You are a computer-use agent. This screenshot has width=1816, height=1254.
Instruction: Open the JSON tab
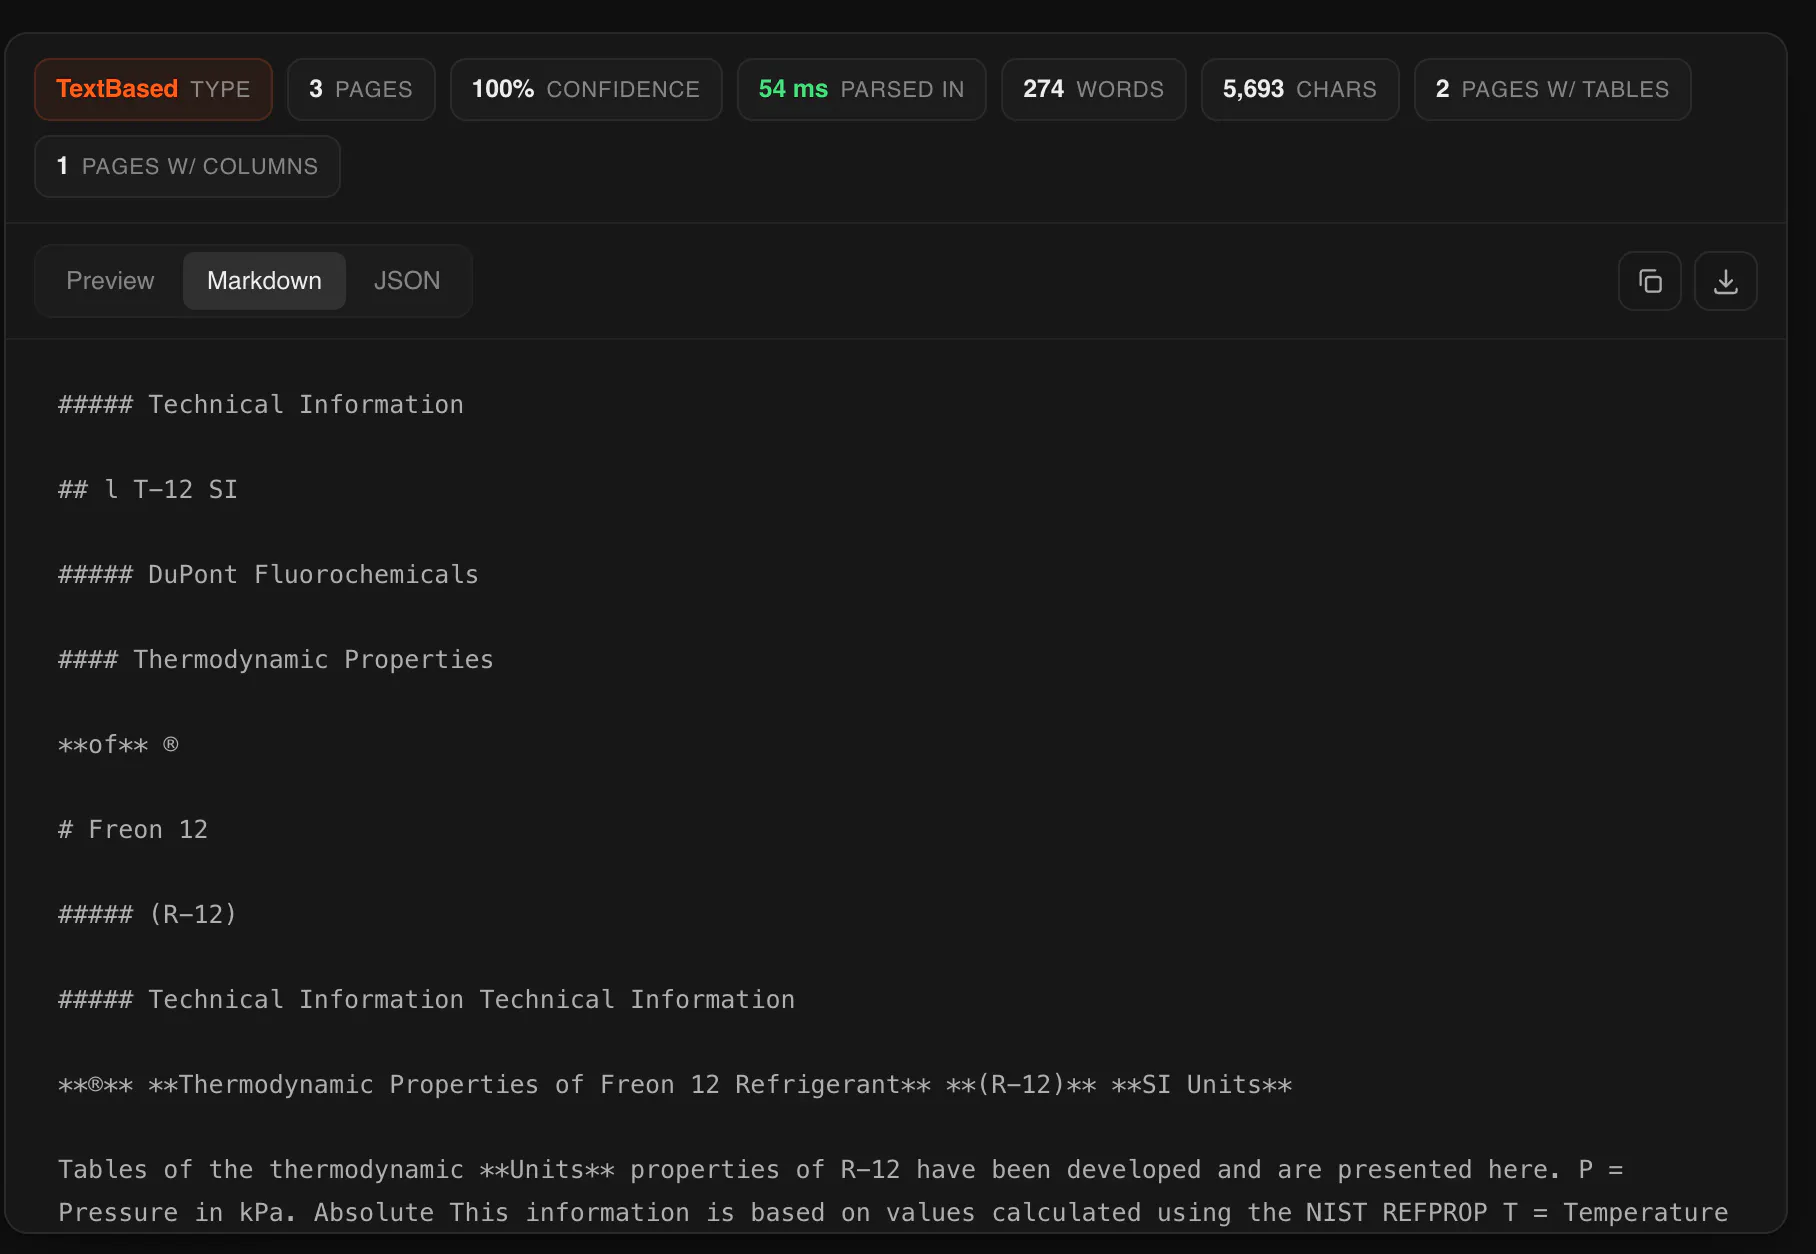[407, 281]
